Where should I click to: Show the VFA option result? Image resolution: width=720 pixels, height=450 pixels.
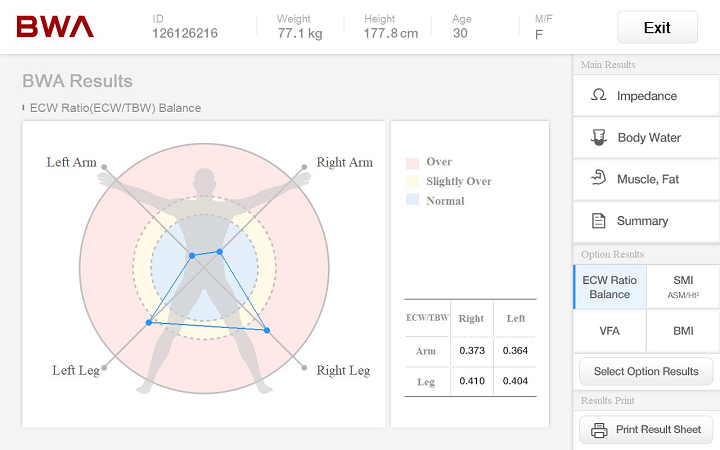[x=609, y=330]
